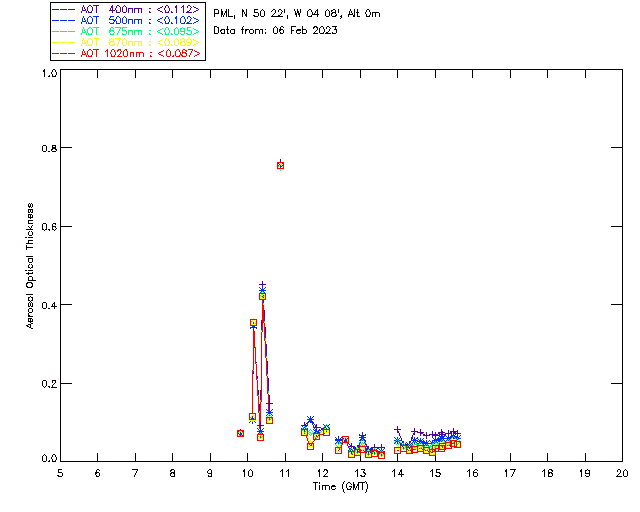Click the y-axis tick label 0.0

coord(49,459)
